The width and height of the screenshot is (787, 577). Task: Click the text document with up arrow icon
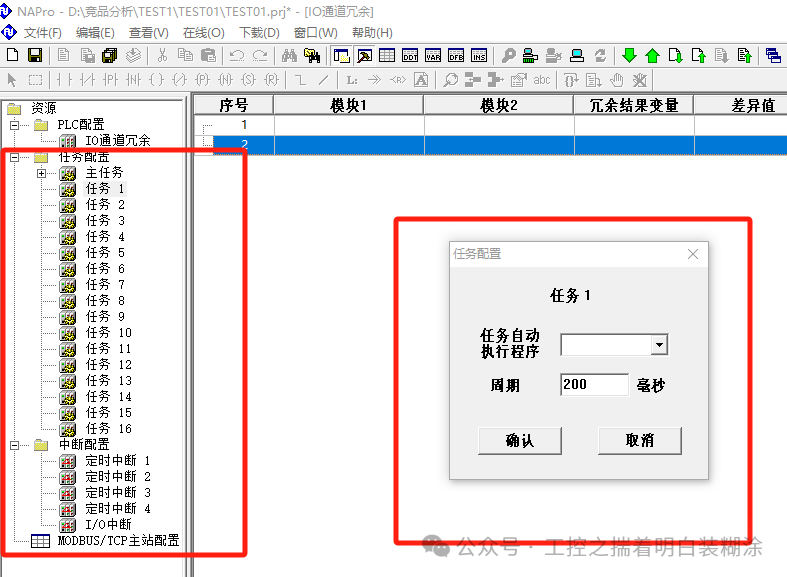coord(744,55)
